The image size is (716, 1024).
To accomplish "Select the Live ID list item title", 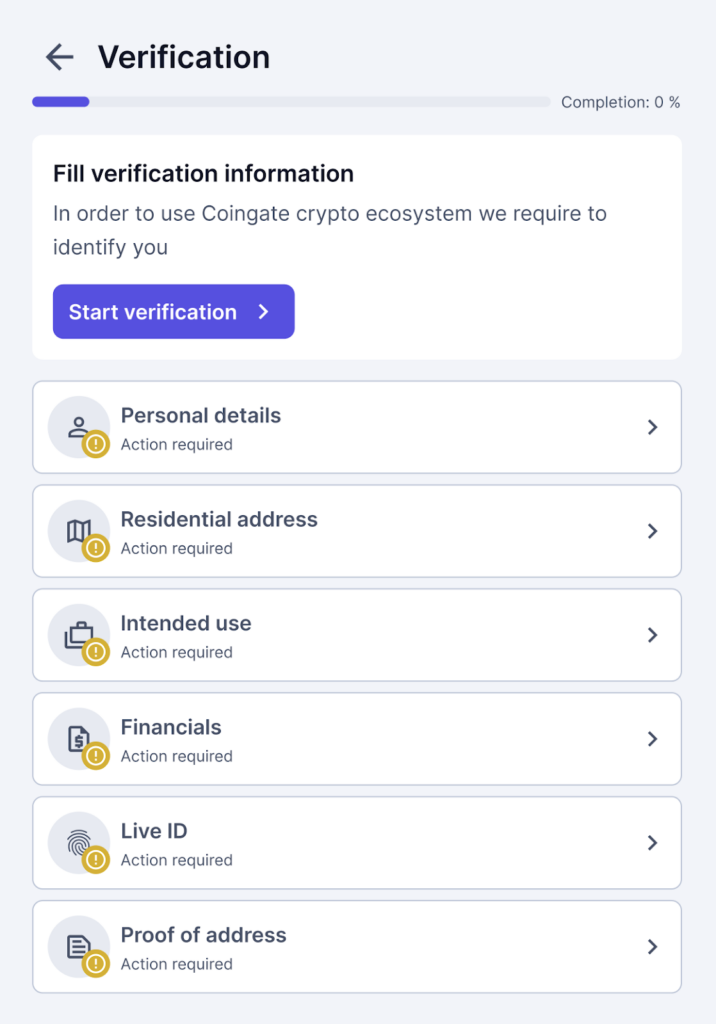I will [154, 831].
